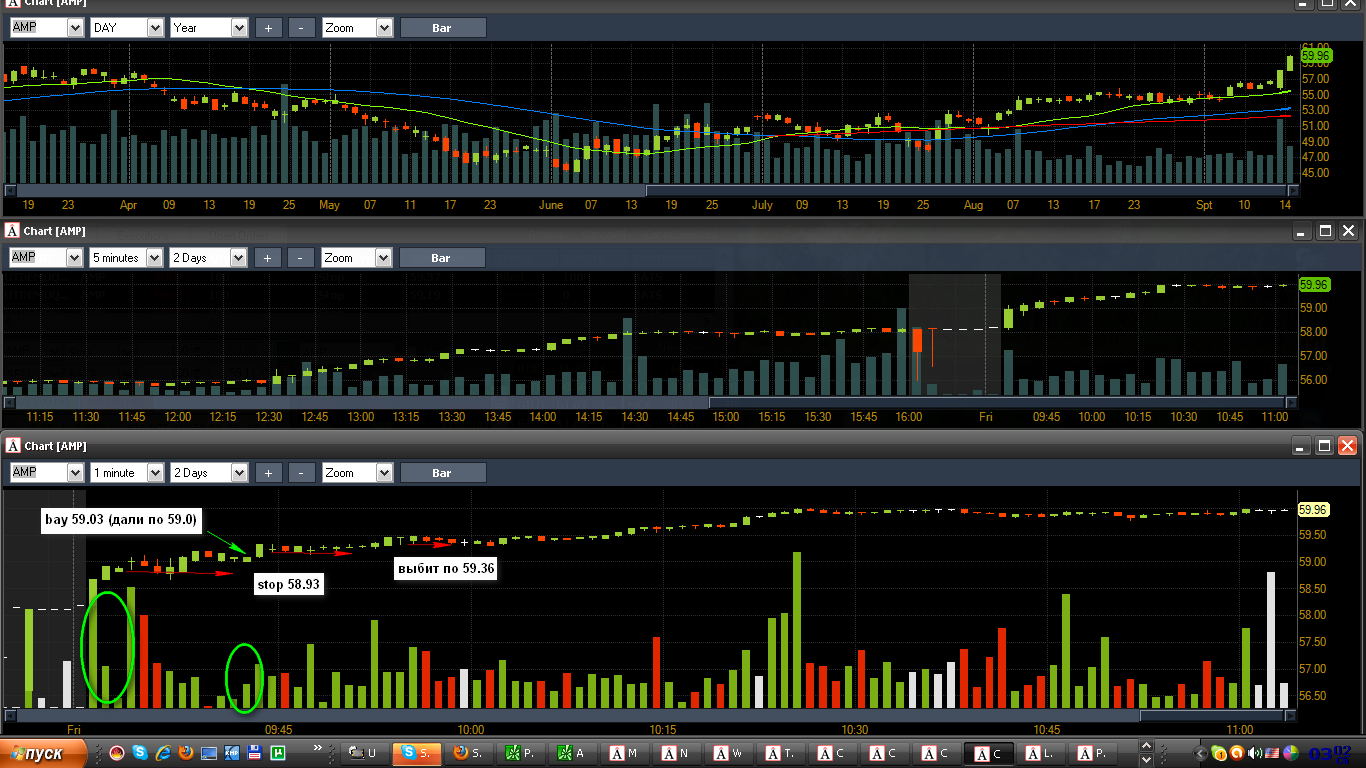
Task: Switch to the Skype taskbar button
Action: pos(416,754)
